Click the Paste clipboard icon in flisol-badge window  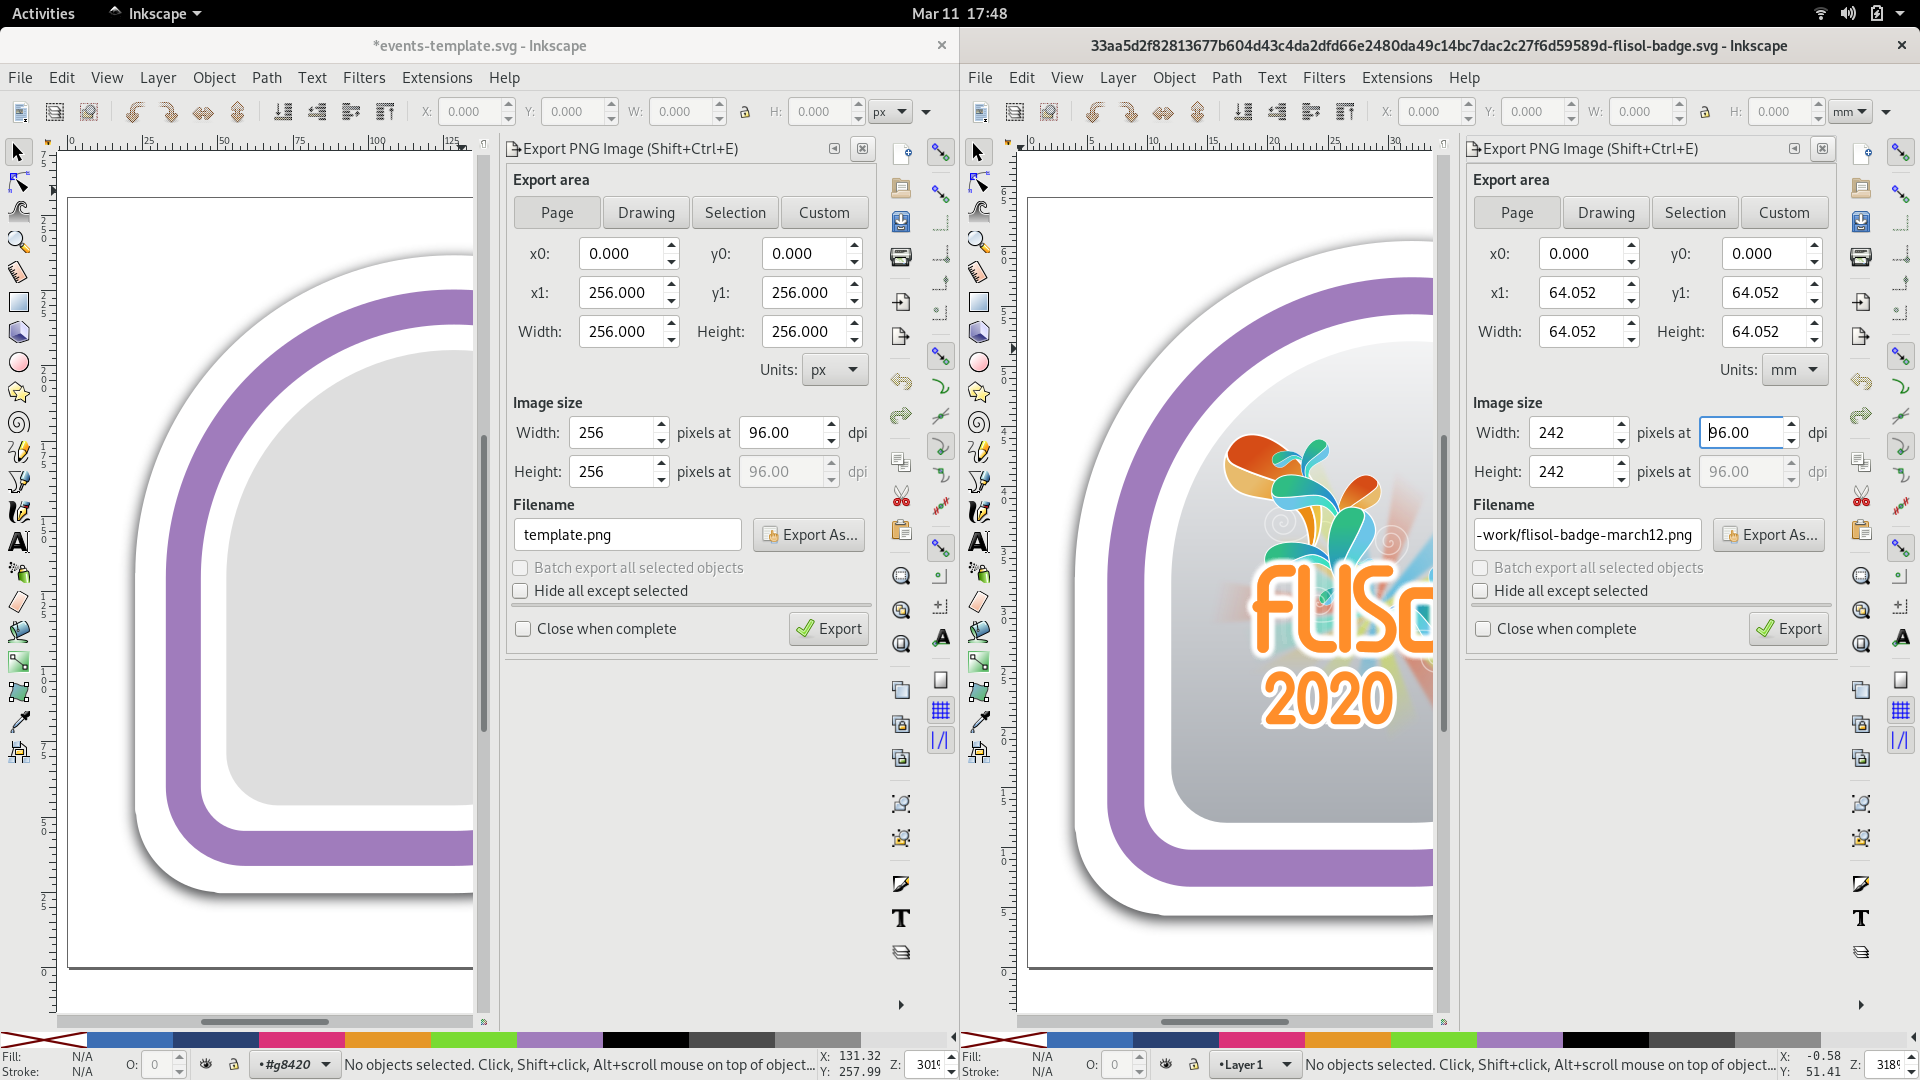pos(1861,530)
